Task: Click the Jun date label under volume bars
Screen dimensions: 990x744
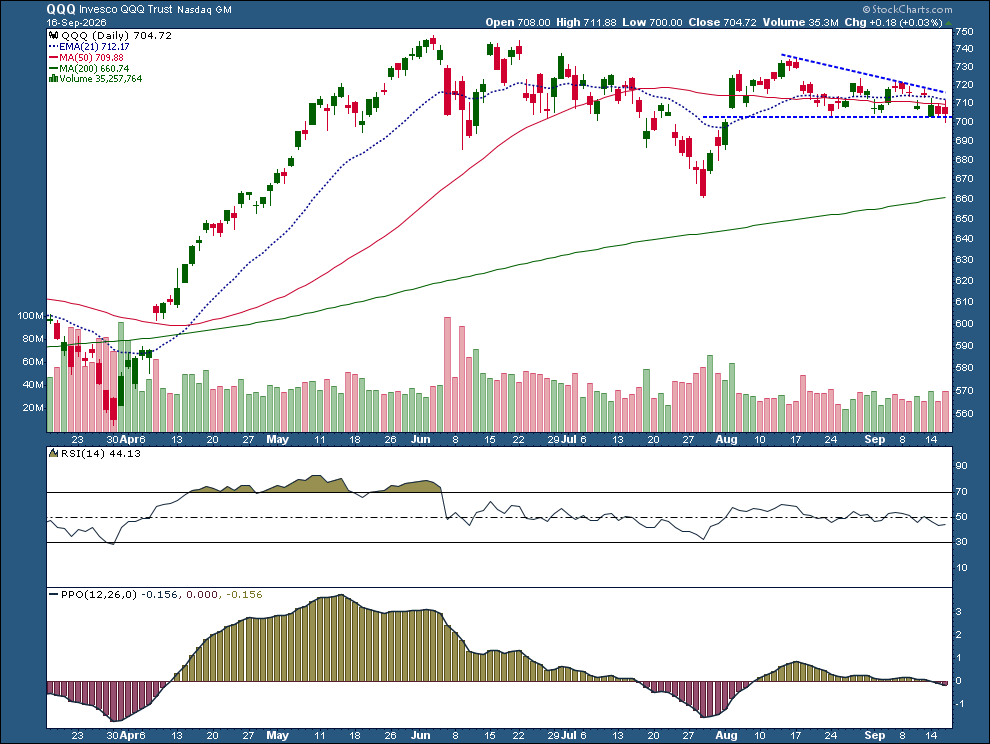Action: click(420, 440)
